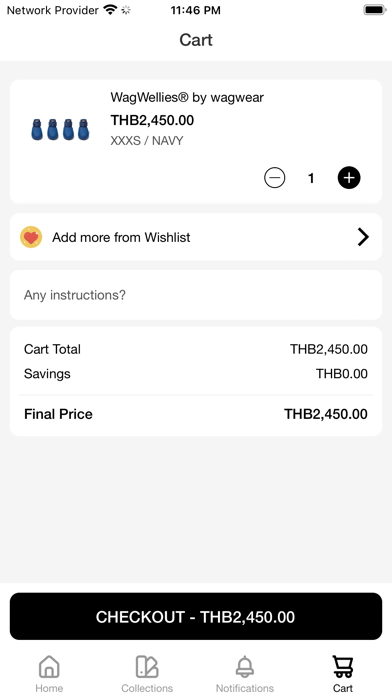Tap the Final Price amount

click(x=326, y=414)
